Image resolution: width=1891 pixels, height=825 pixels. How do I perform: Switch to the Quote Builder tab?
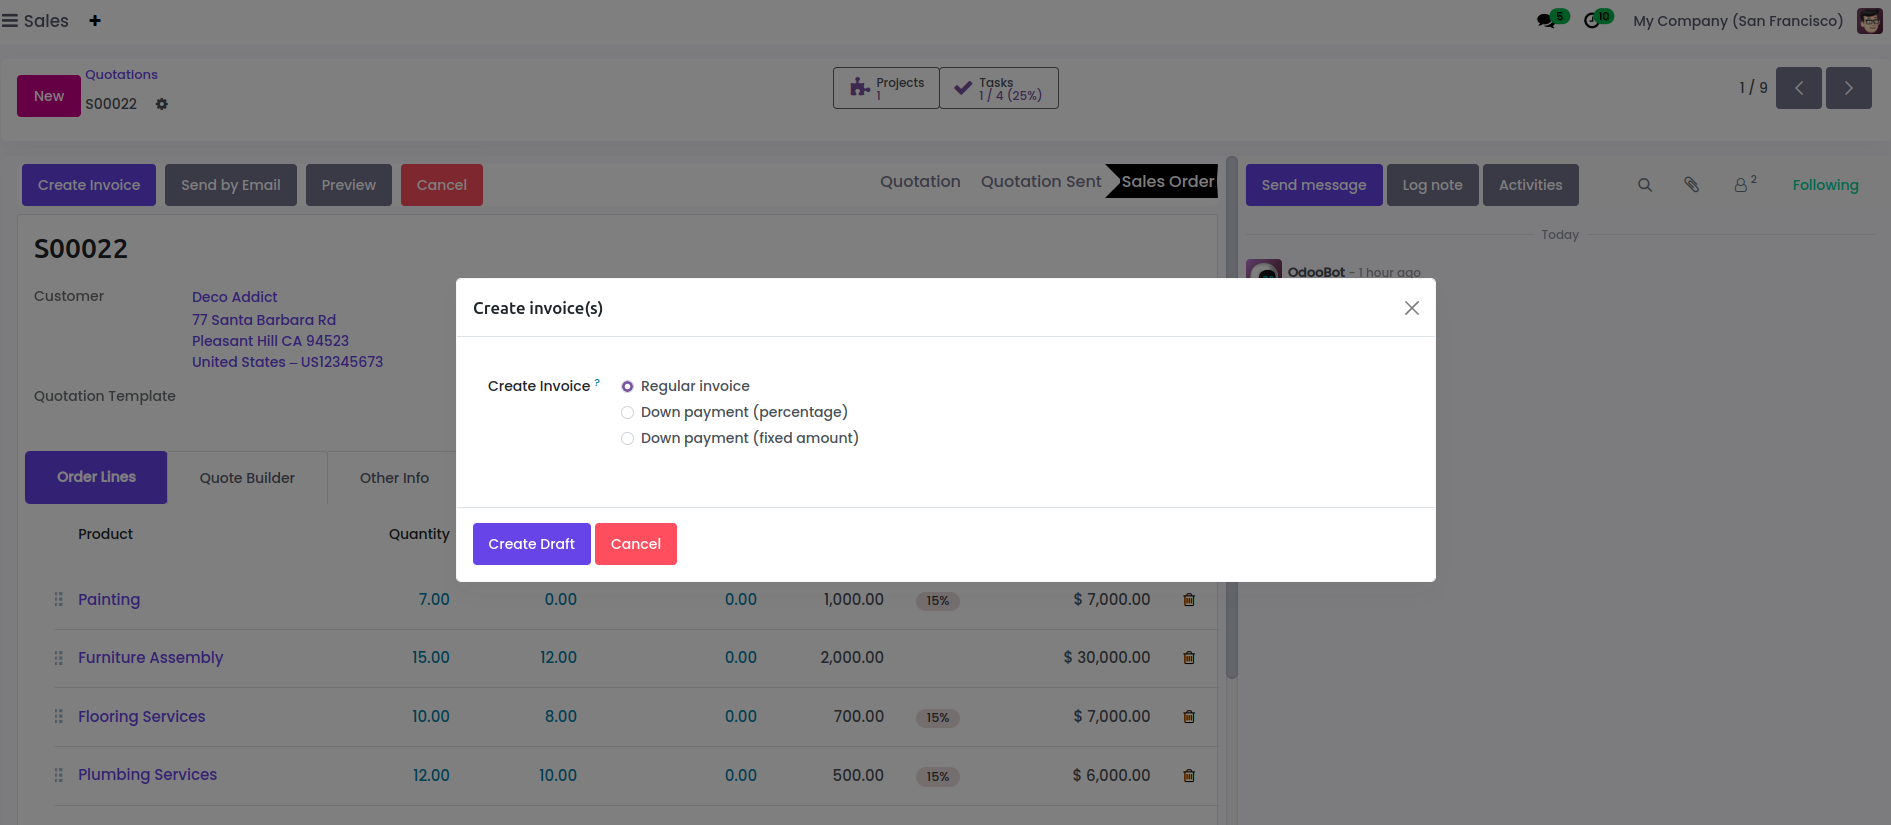click(x=247, y=478)
